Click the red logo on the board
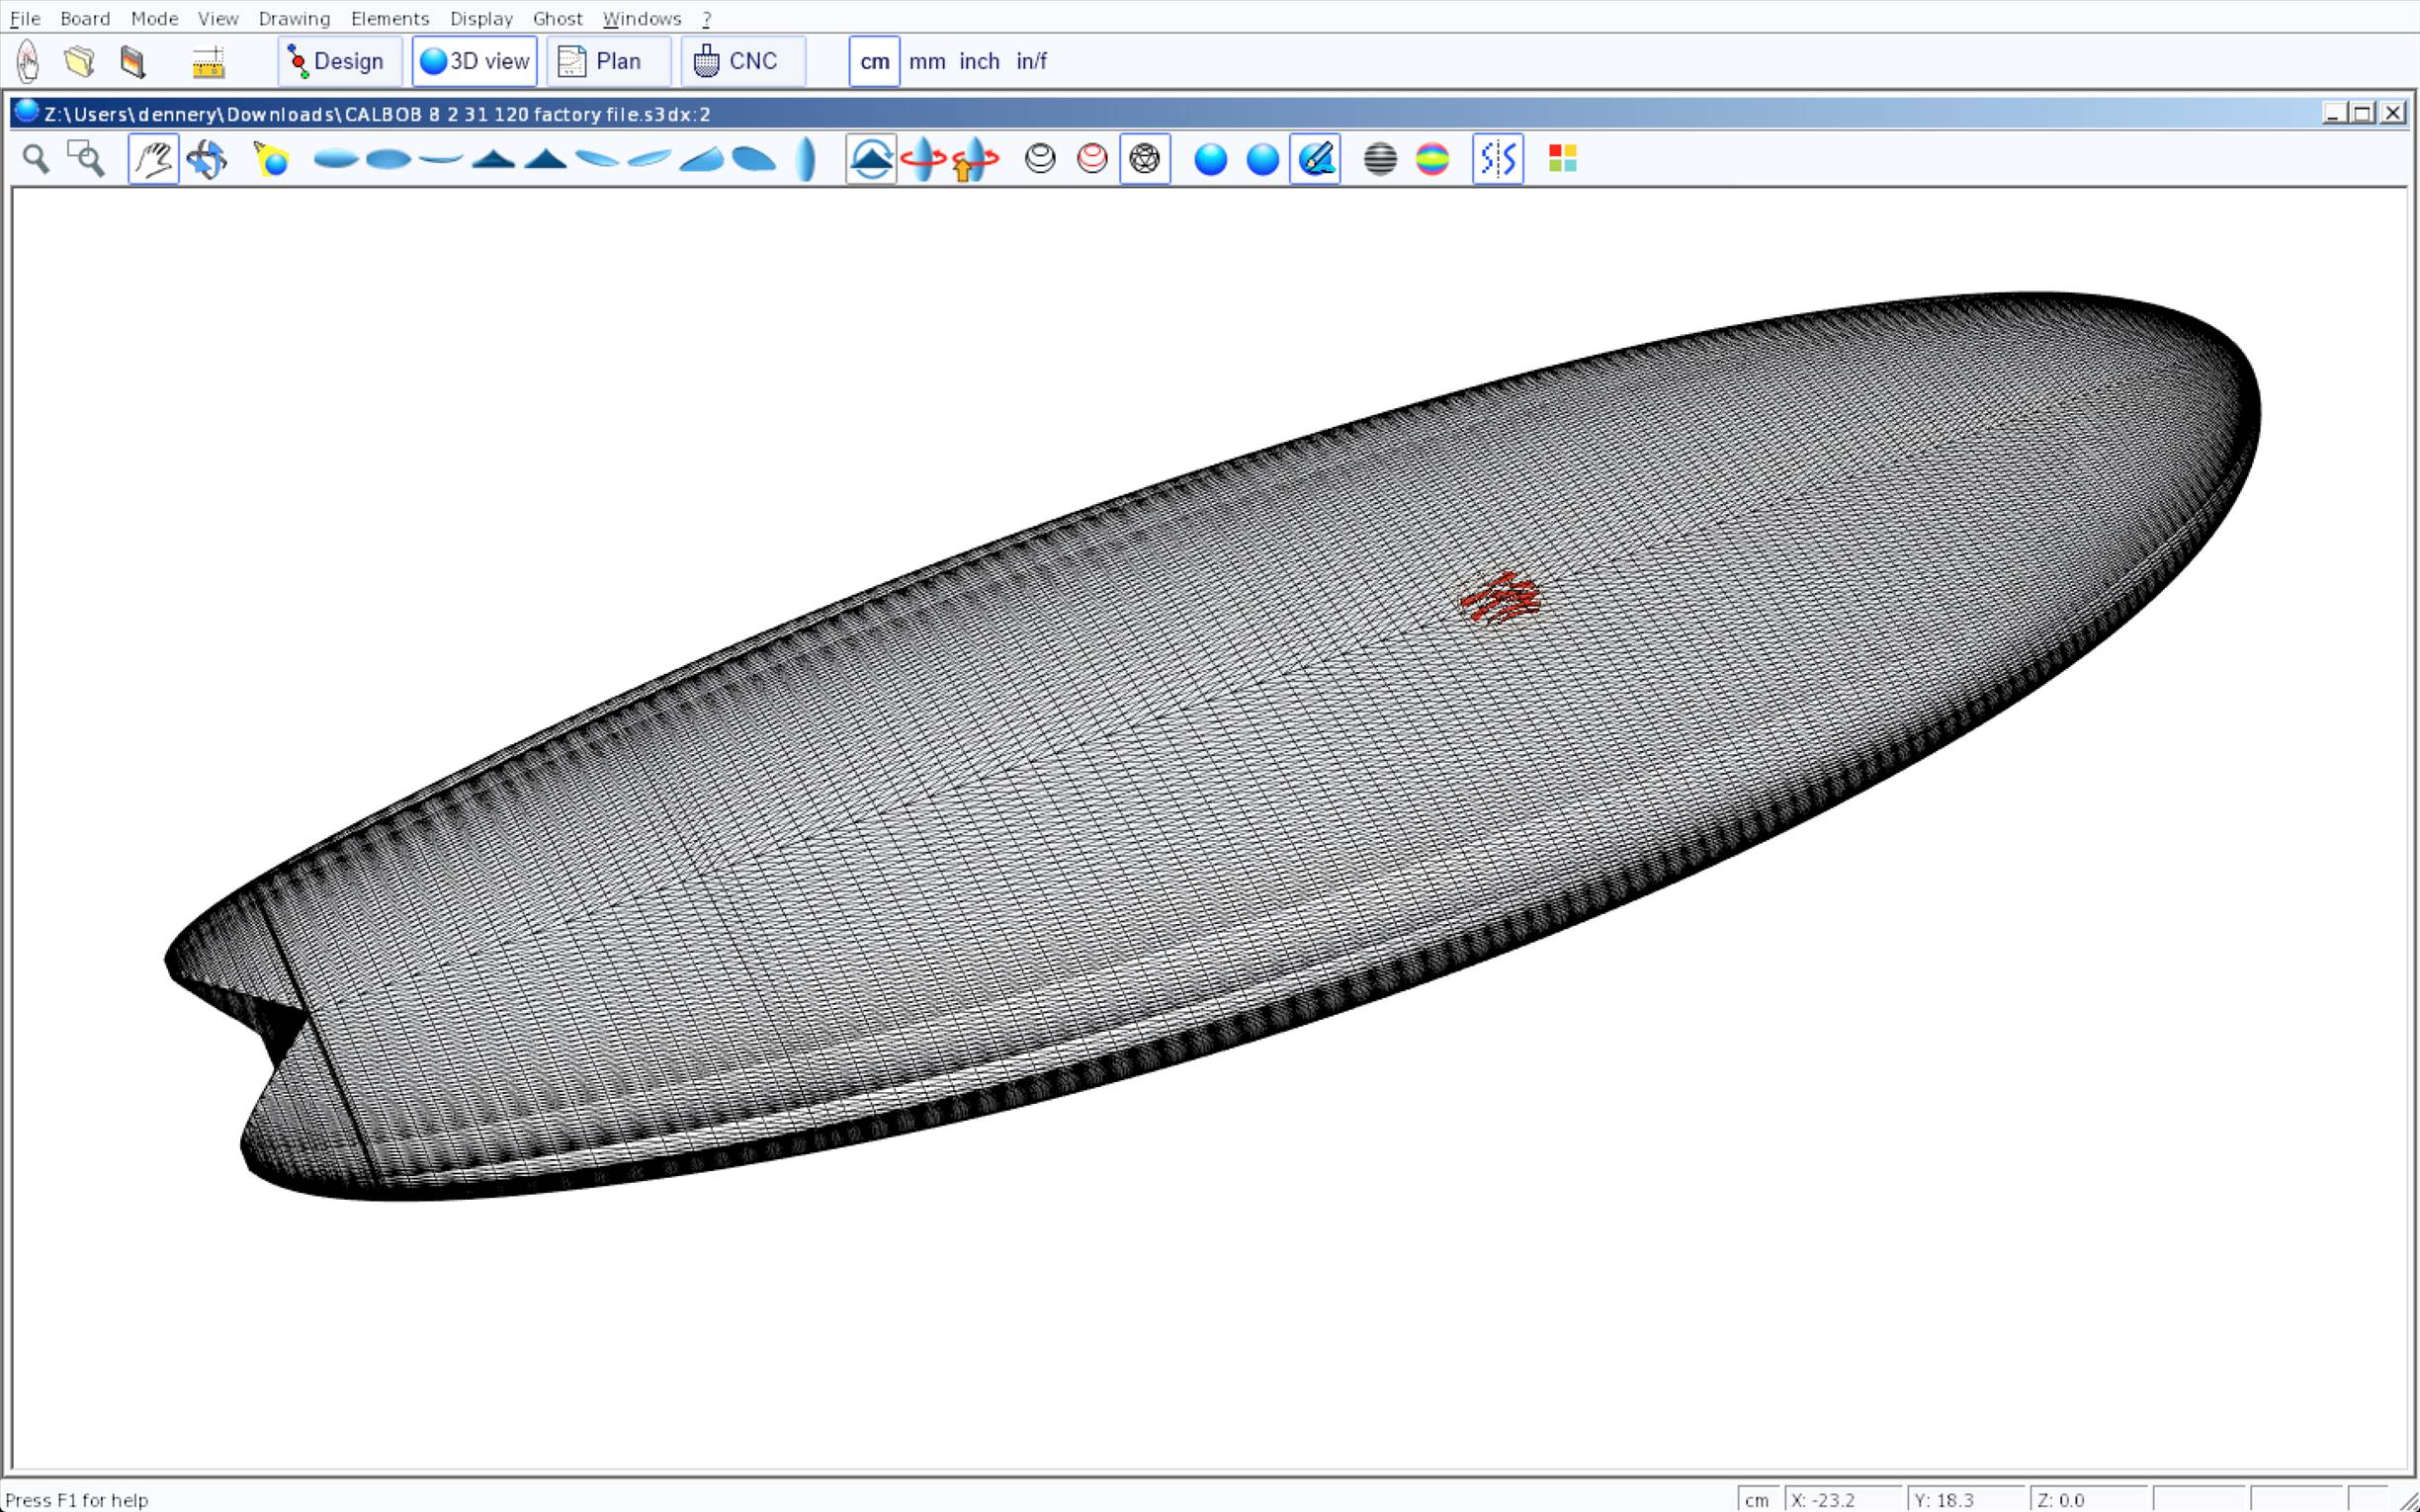The width and height of the screenshot is (2420, 1512). (1500, 599)
